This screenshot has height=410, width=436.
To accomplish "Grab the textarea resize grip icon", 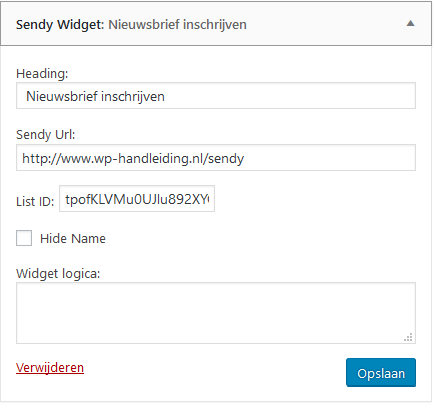I will (x=408, y=337).
